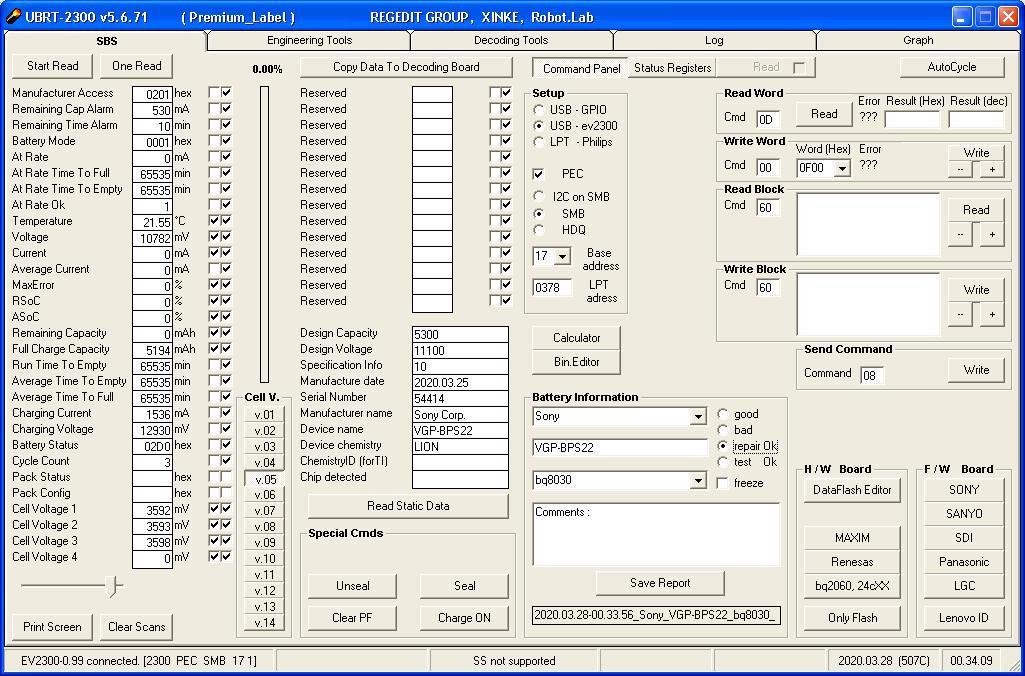Image resolution: width=1025 pixels, height=676 pixels.
Task: Select cell voltage button v.01
Action: coord(265,414)
